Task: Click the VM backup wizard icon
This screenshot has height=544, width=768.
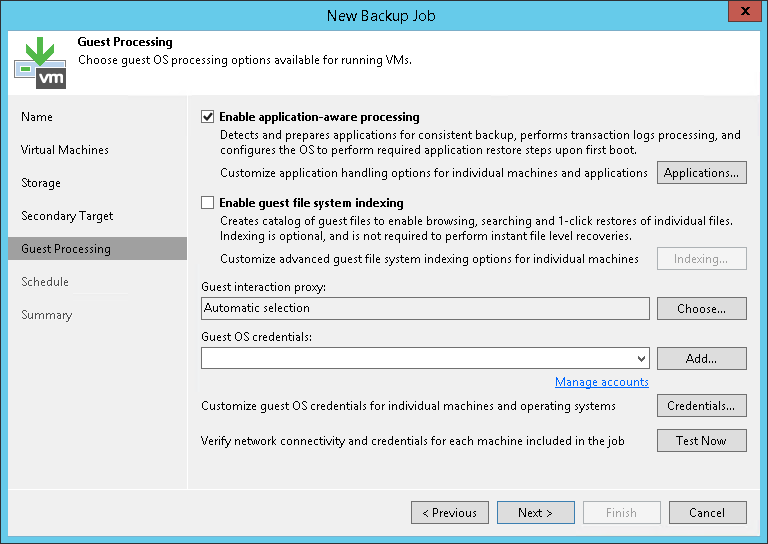Action: click(x=40, y=61)
